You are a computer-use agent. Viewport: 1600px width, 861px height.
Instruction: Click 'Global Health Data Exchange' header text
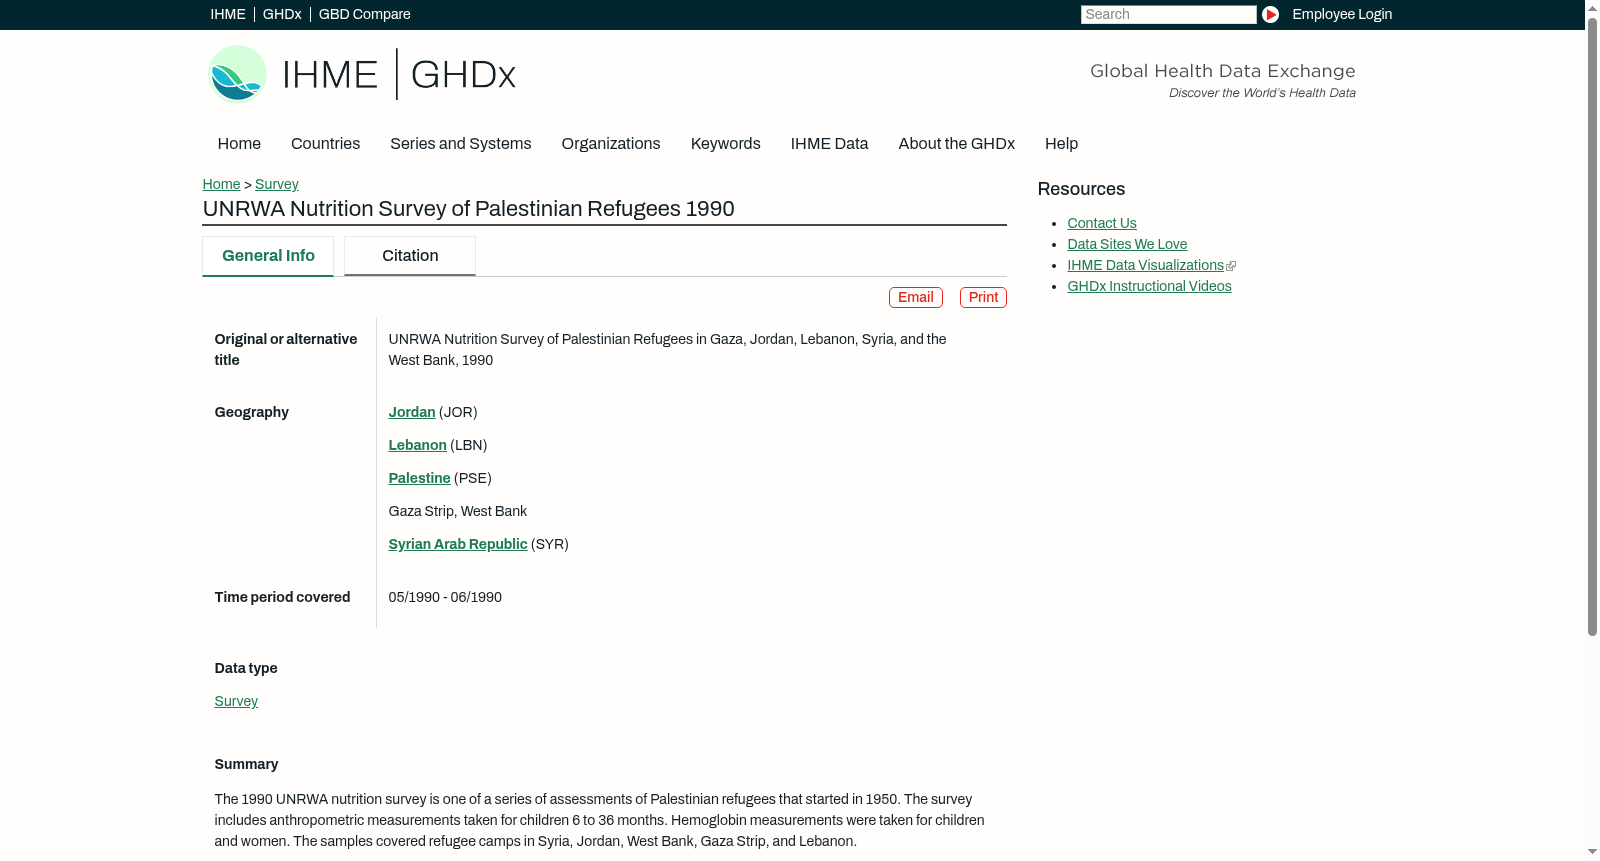pos(1222,71)
